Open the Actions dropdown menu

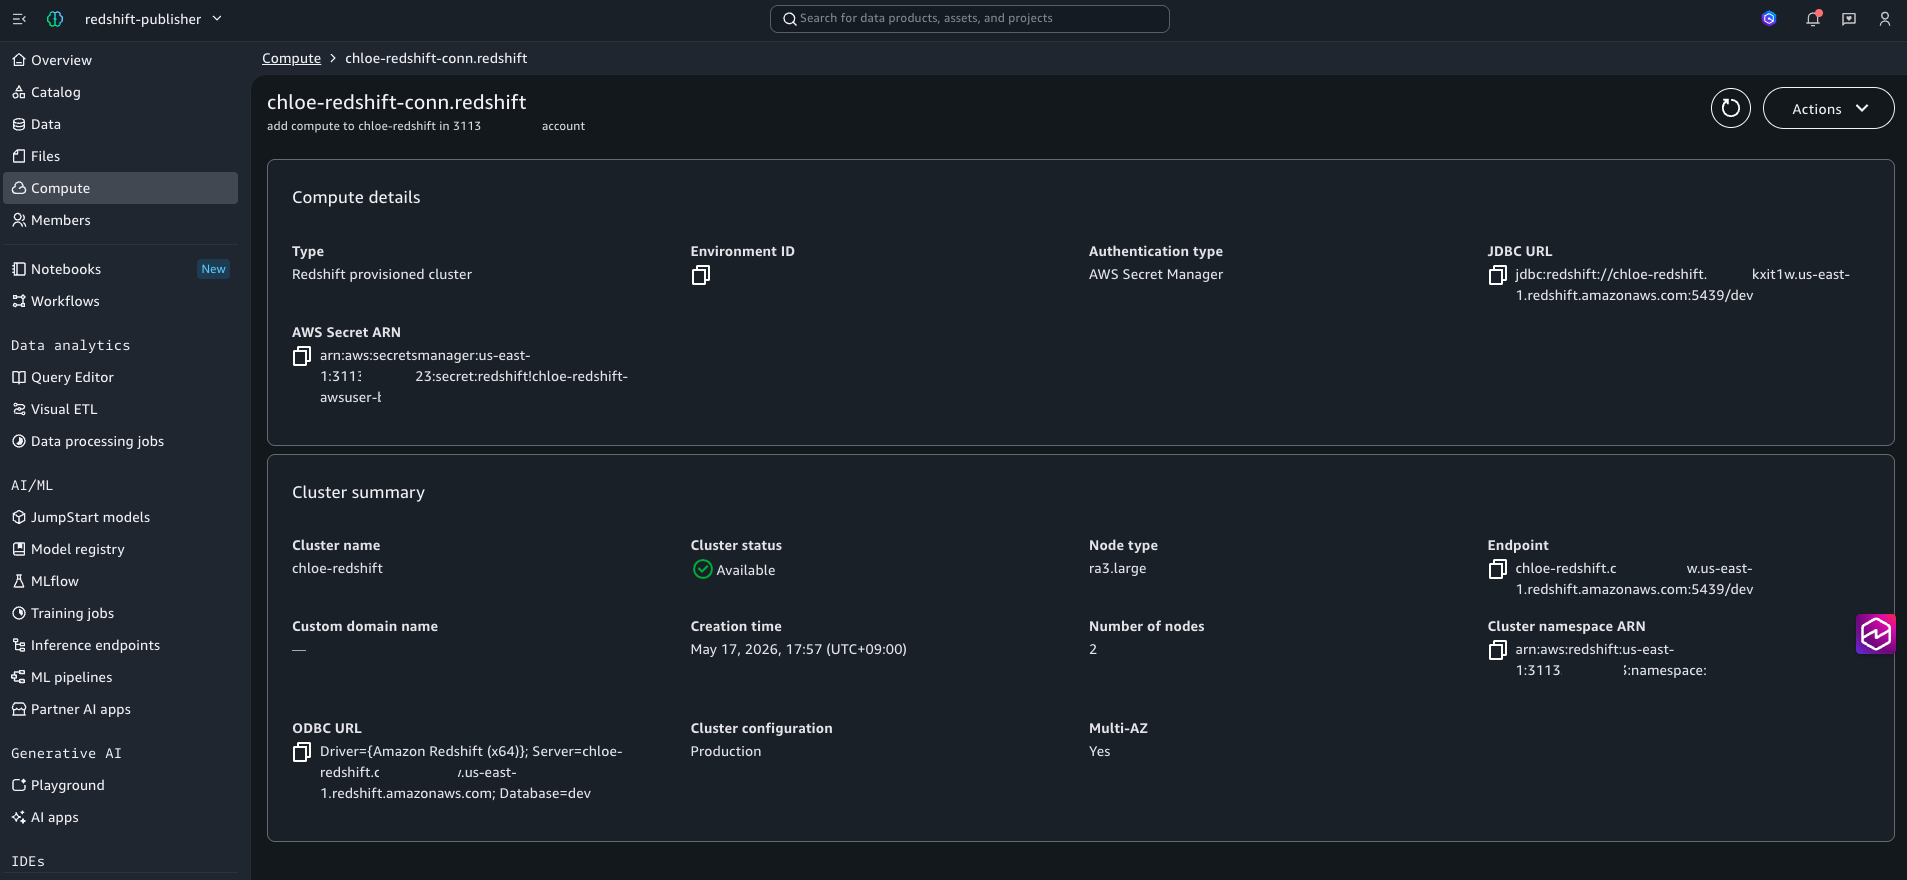[1828, 108]
